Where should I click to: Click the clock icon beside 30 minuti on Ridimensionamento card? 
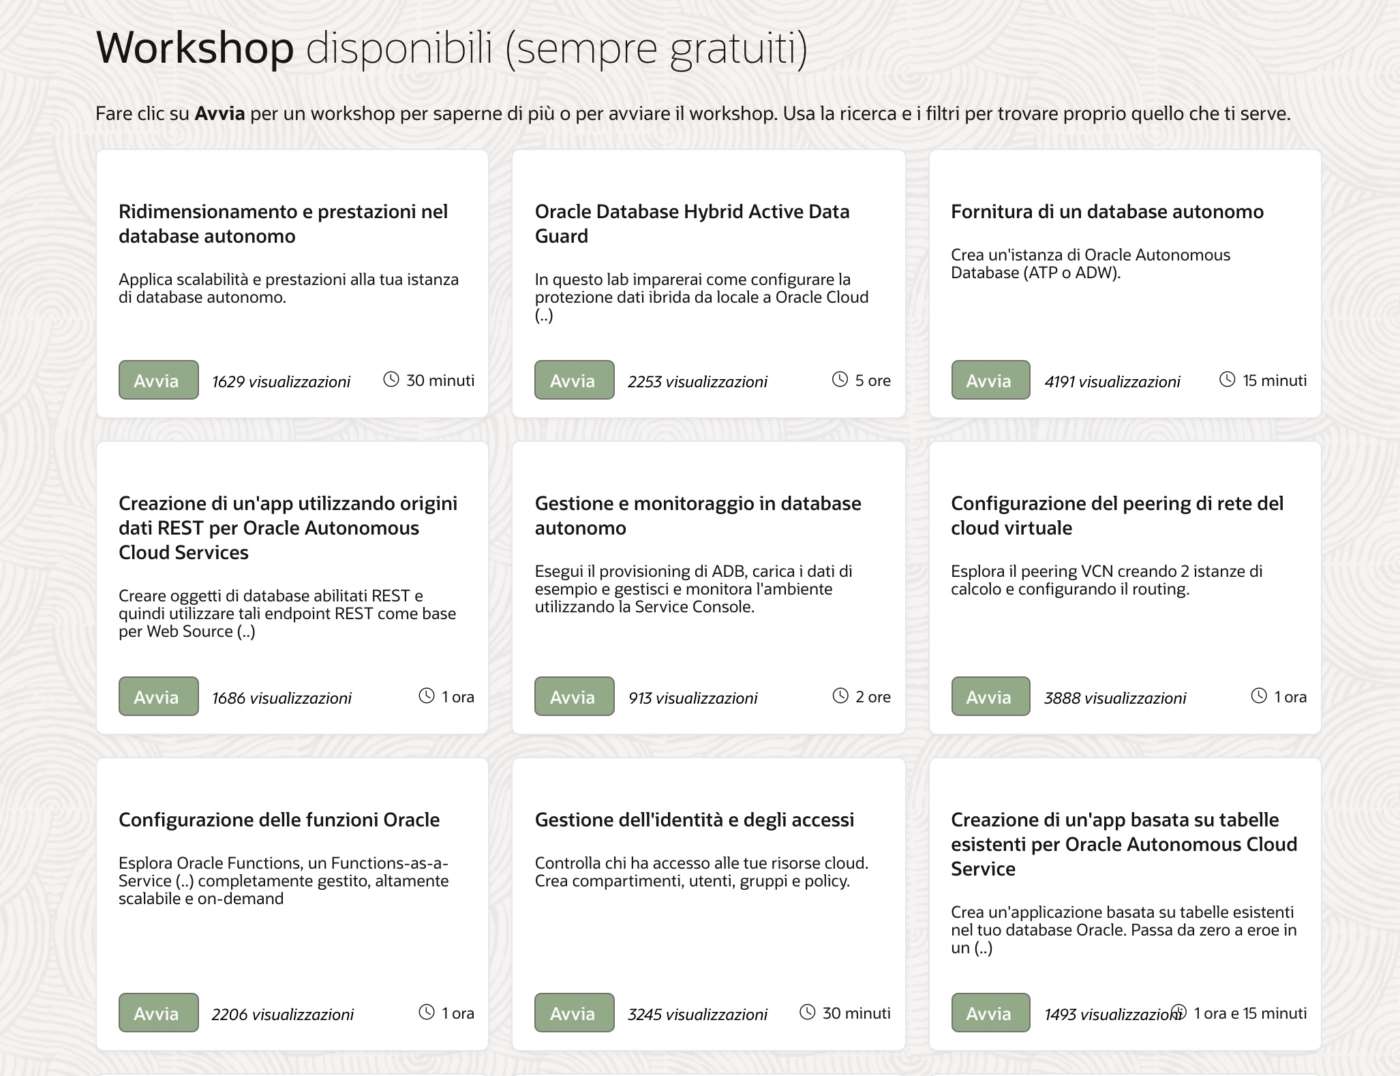(x=391, y=380)
